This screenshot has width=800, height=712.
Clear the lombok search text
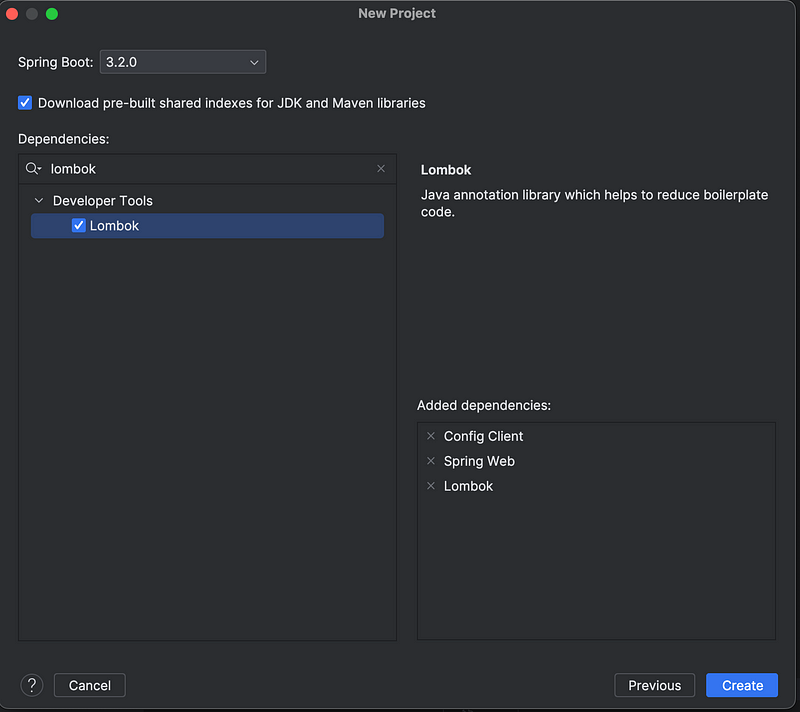tap(381, 169)
